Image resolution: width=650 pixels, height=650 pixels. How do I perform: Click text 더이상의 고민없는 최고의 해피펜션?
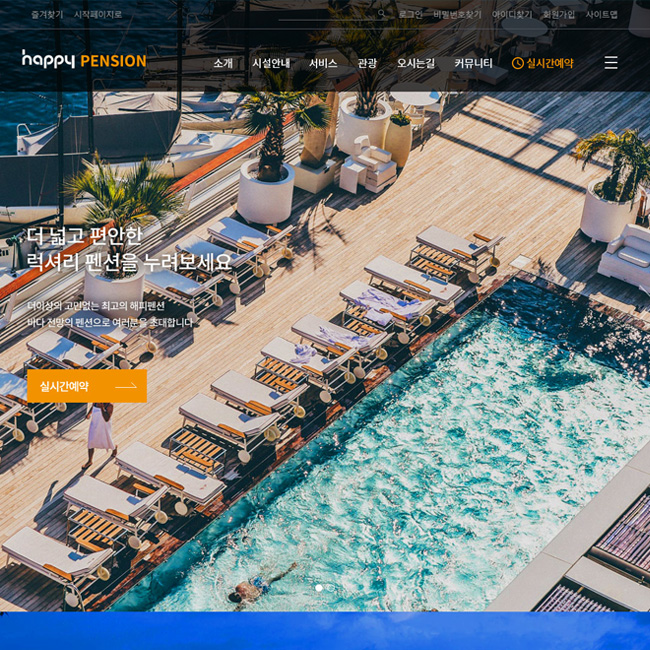click(96, 306)
